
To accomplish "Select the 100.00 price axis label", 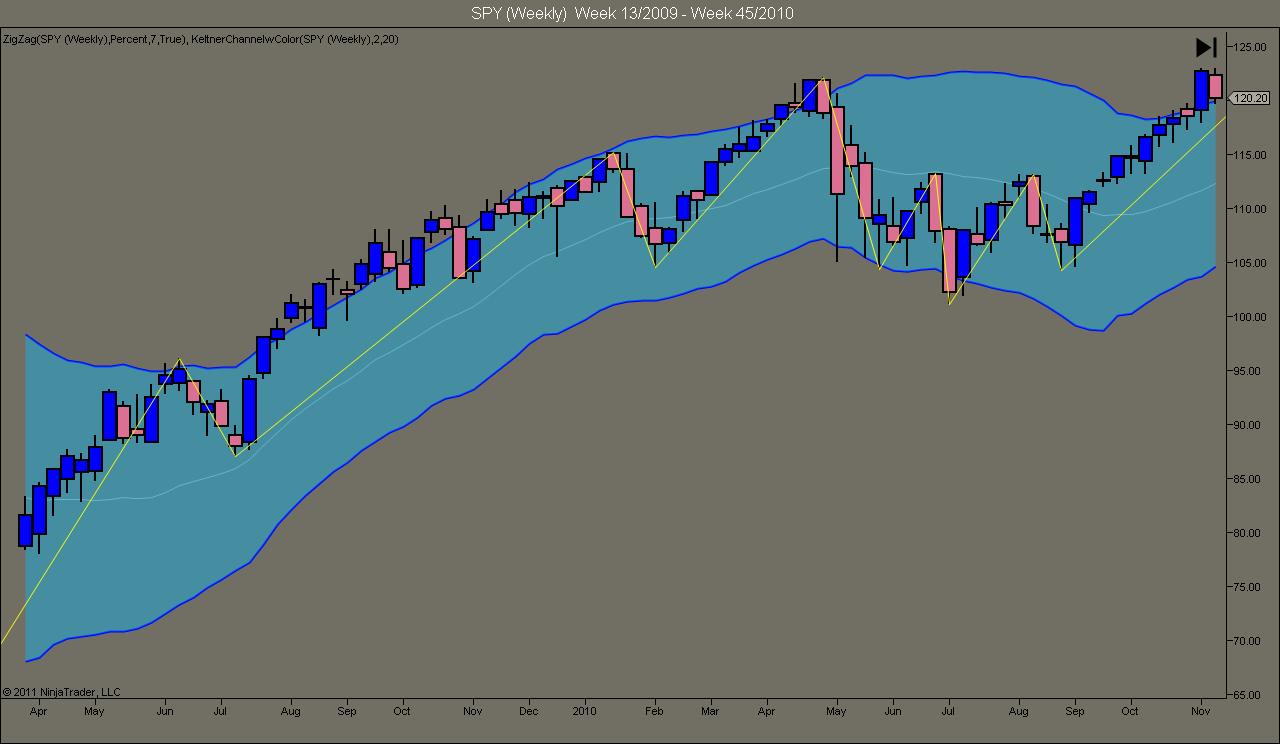I will pyautogui.click(x=1251, y=317).
